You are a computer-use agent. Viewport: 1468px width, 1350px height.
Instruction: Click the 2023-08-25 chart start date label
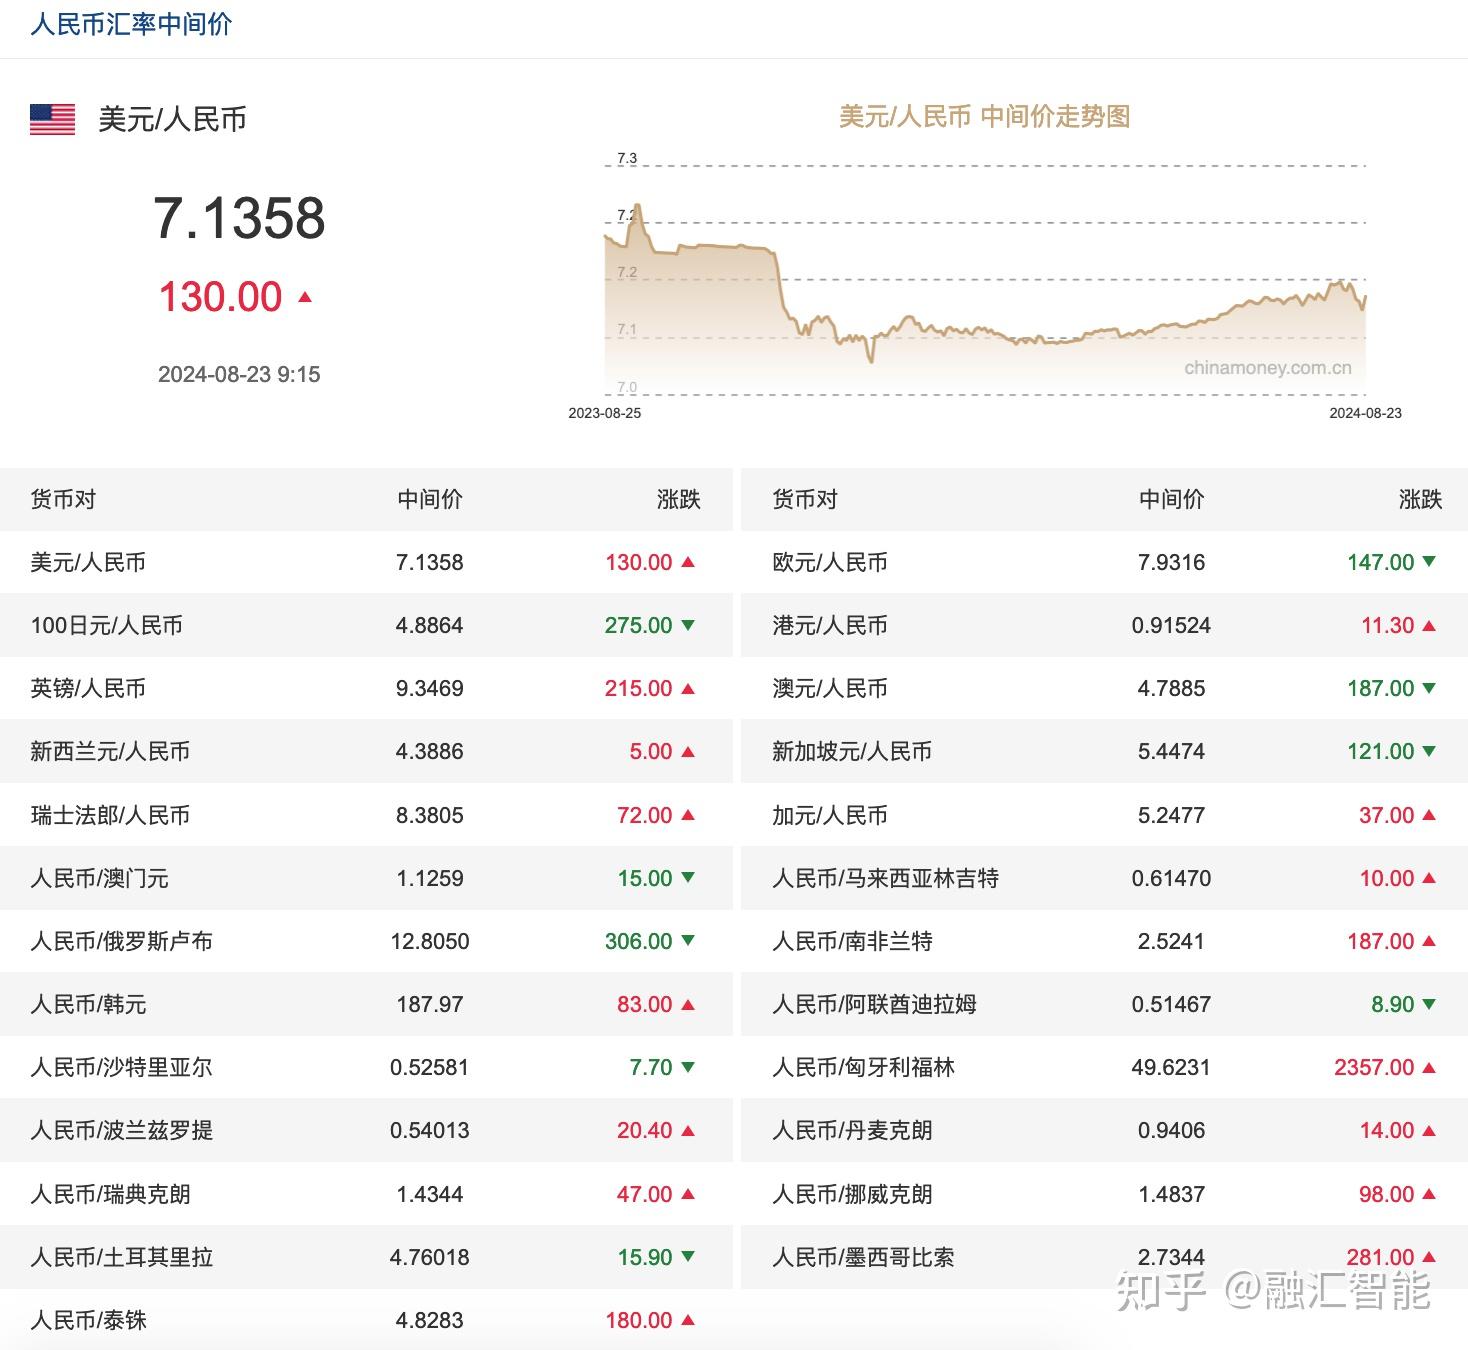605,413
